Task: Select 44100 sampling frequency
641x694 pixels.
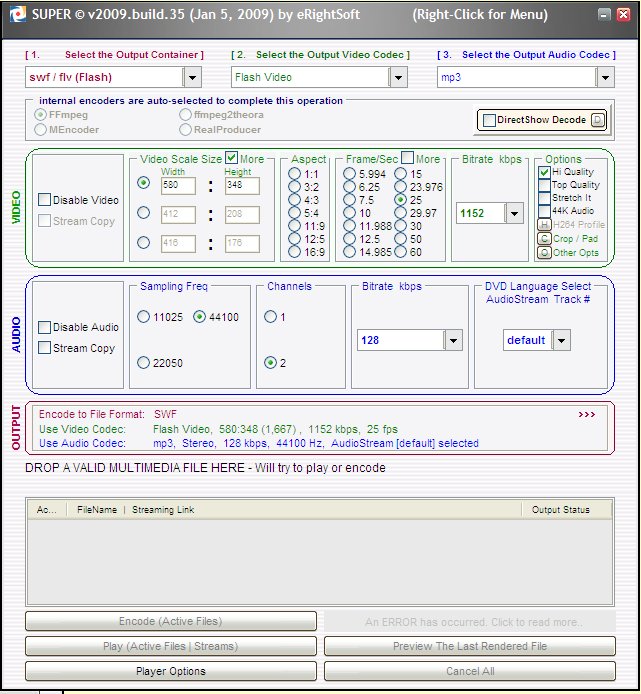Action: tap(200, 316)
